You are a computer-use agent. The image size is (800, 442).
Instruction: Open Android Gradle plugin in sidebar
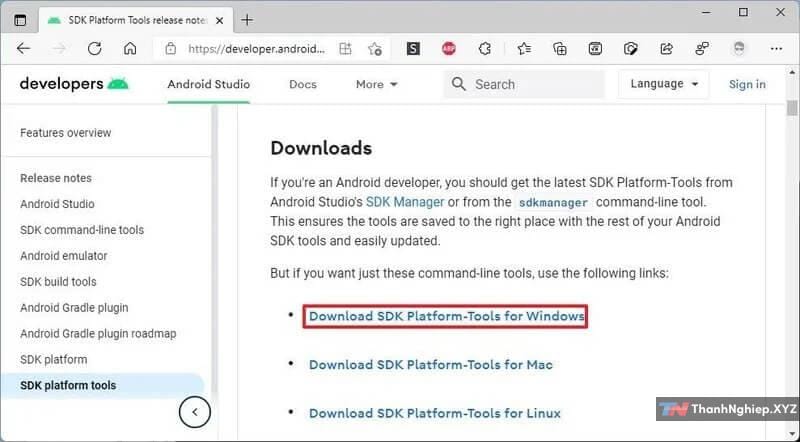pyautogui.click(x=74, y=308)
